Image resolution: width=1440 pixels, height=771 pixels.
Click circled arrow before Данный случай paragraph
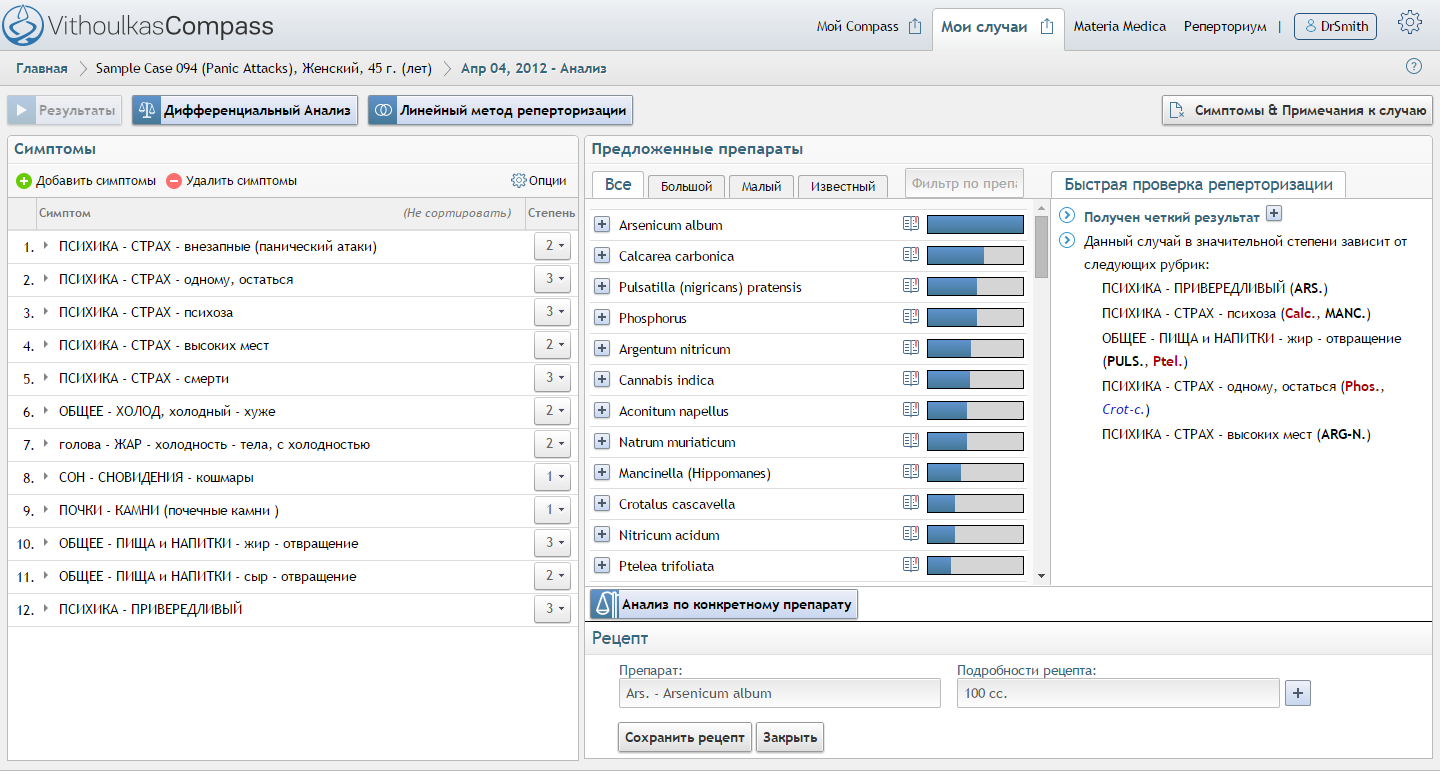pyautogui.click(x=1067, y=241)
